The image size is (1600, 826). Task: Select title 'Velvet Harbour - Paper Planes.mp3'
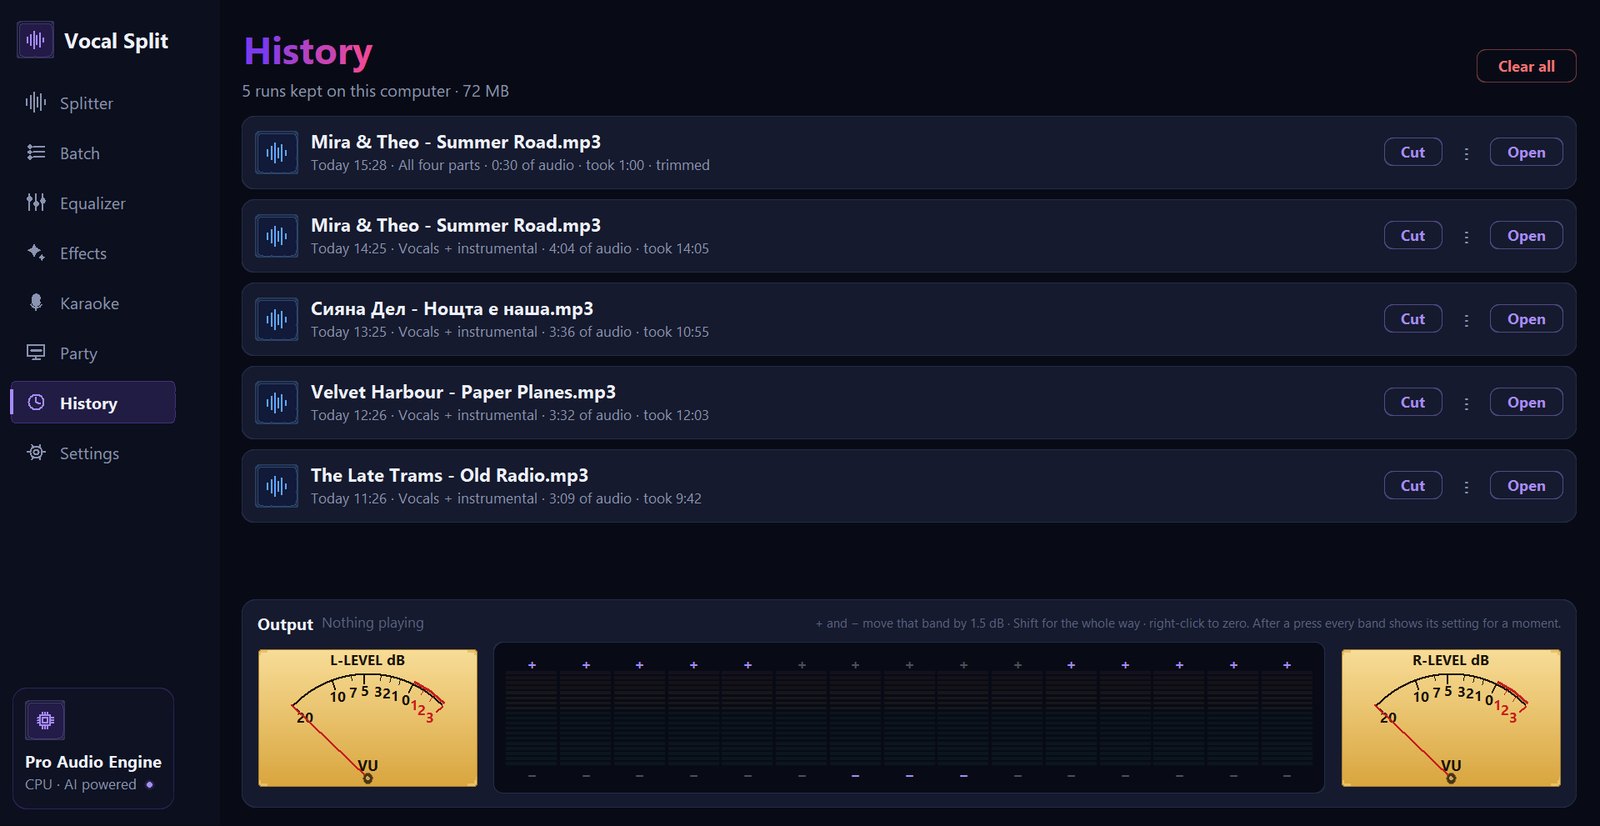pyautogui.click(x=463, y=392)
